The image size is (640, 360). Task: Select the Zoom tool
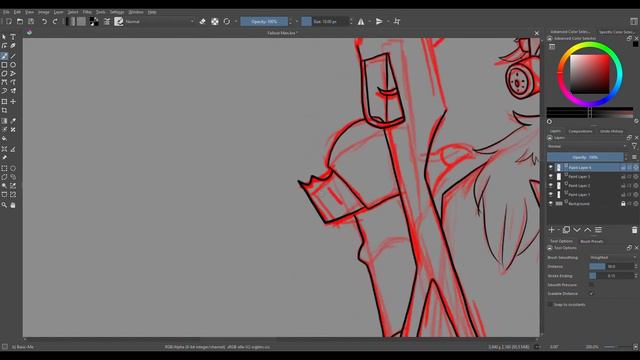click(x=4, y=205)
